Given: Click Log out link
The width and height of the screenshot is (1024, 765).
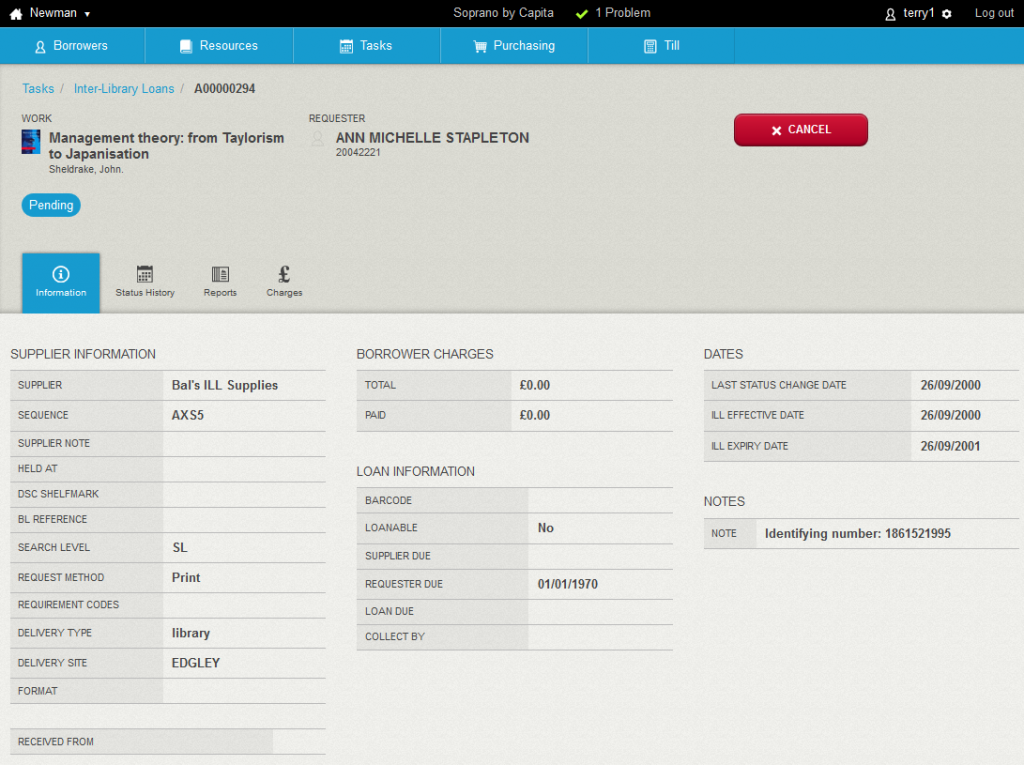Looking at the screenshot, I should point(994,13).
